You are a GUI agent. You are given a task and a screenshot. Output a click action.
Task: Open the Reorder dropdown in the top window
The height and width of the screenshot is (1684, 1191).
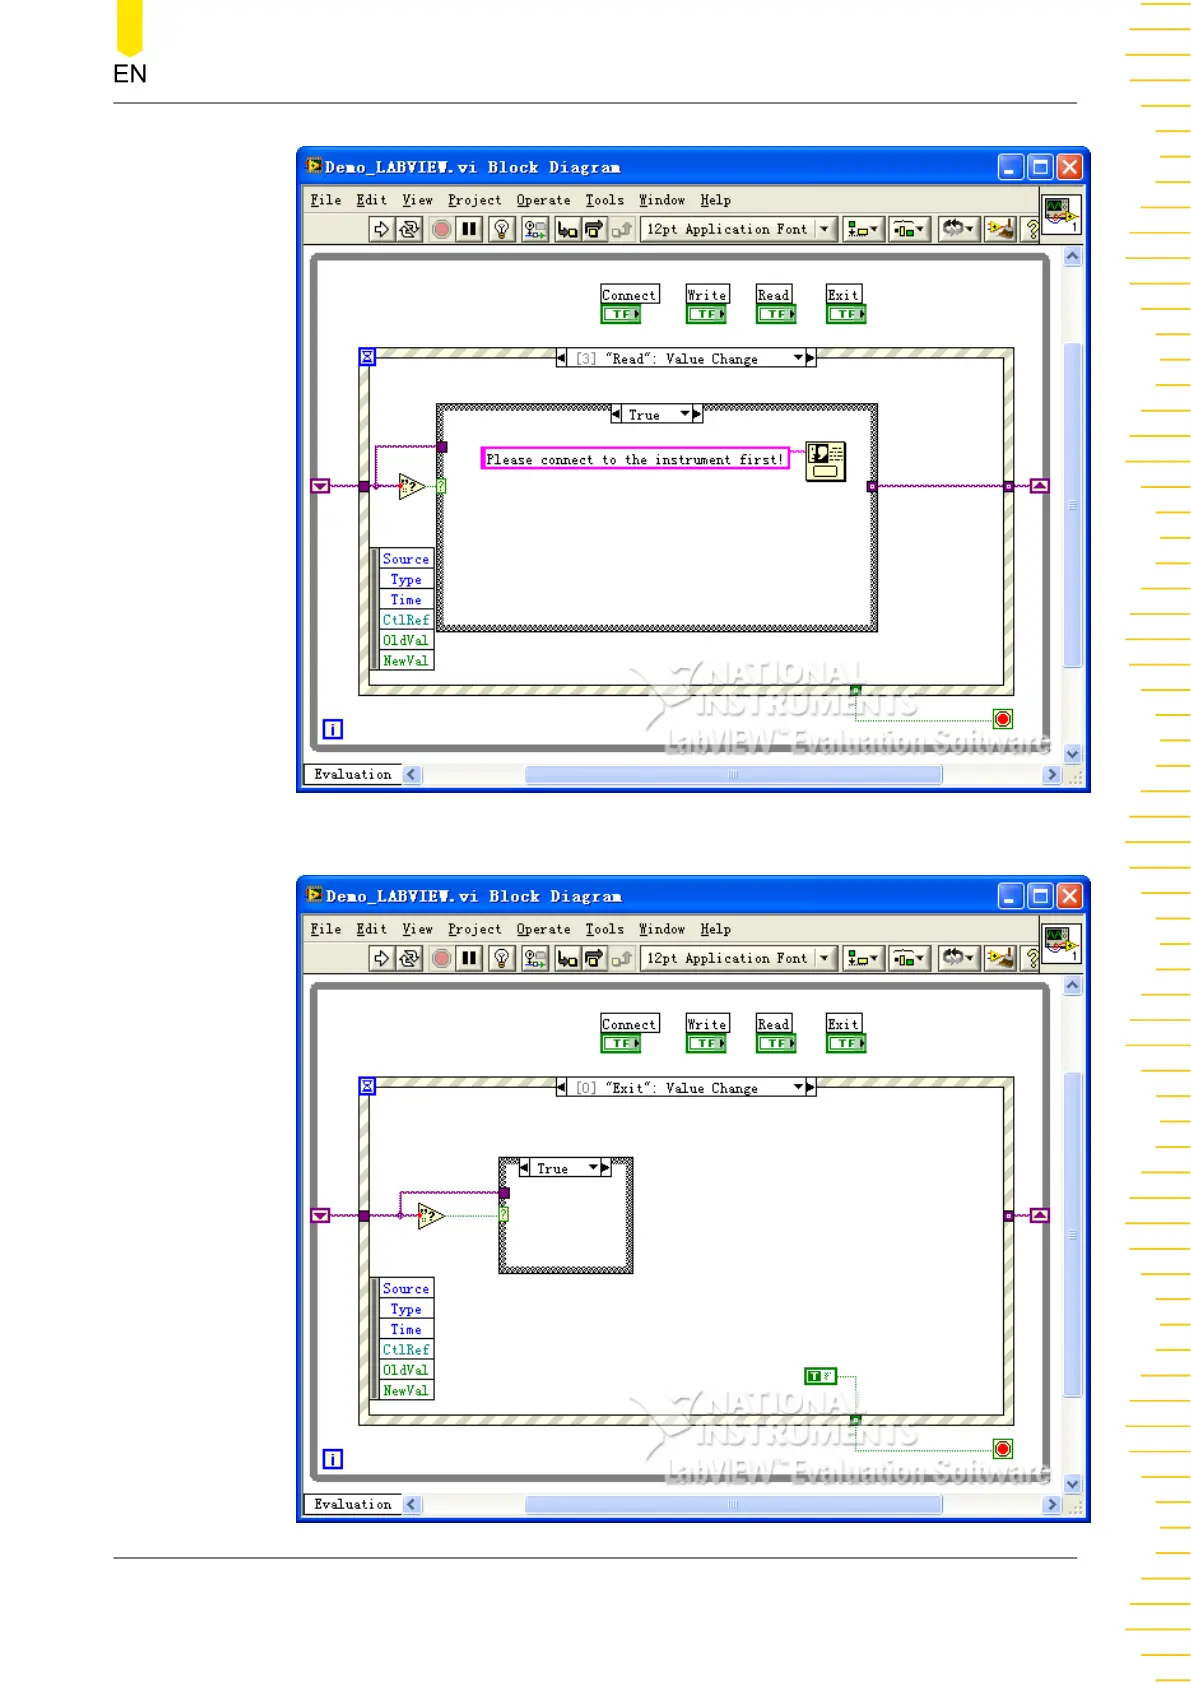click(957, 229)
